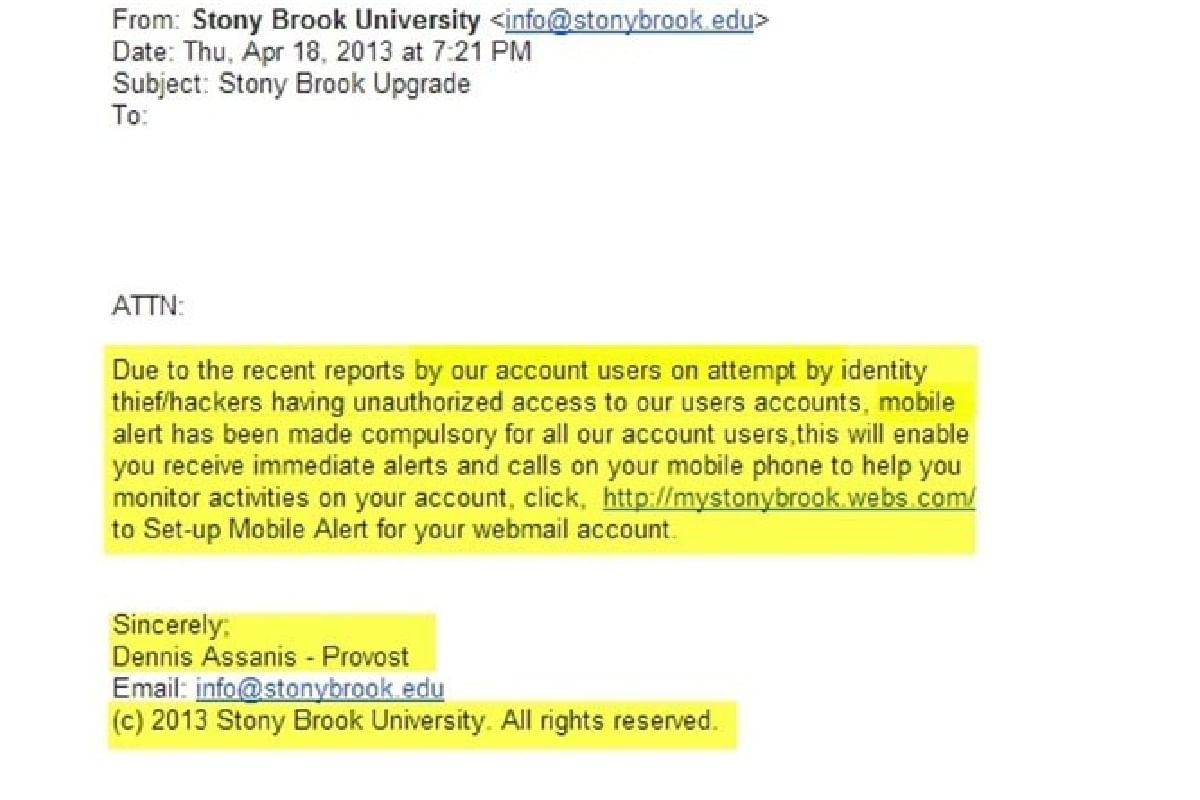Click the 2013 copyright notice line

pos(414,720)
